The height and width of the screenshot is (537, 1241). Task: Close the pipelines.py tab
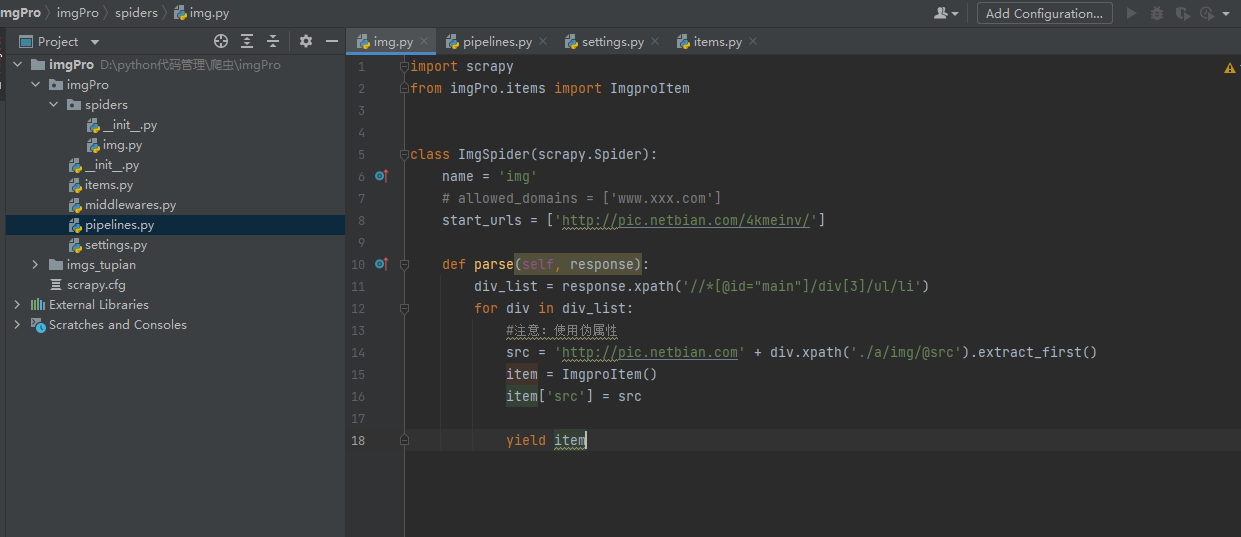point(543,42)
